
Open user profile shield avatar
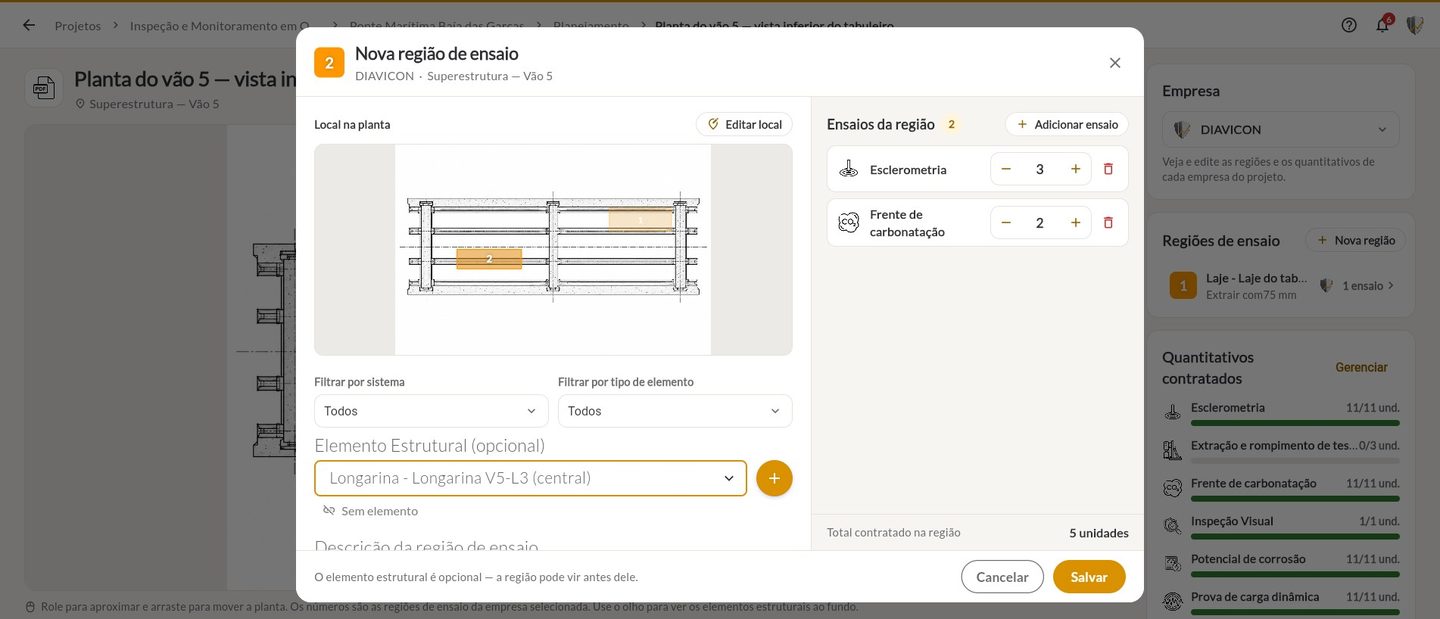point(1415,25)
